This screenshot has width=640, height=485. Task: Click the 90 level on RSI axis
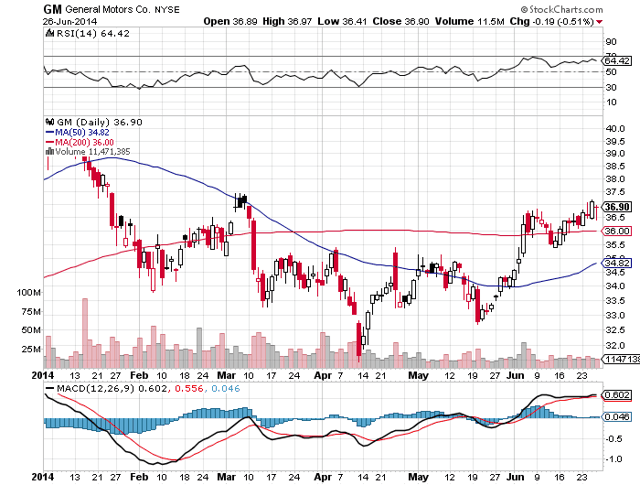(x=611, y=42)
